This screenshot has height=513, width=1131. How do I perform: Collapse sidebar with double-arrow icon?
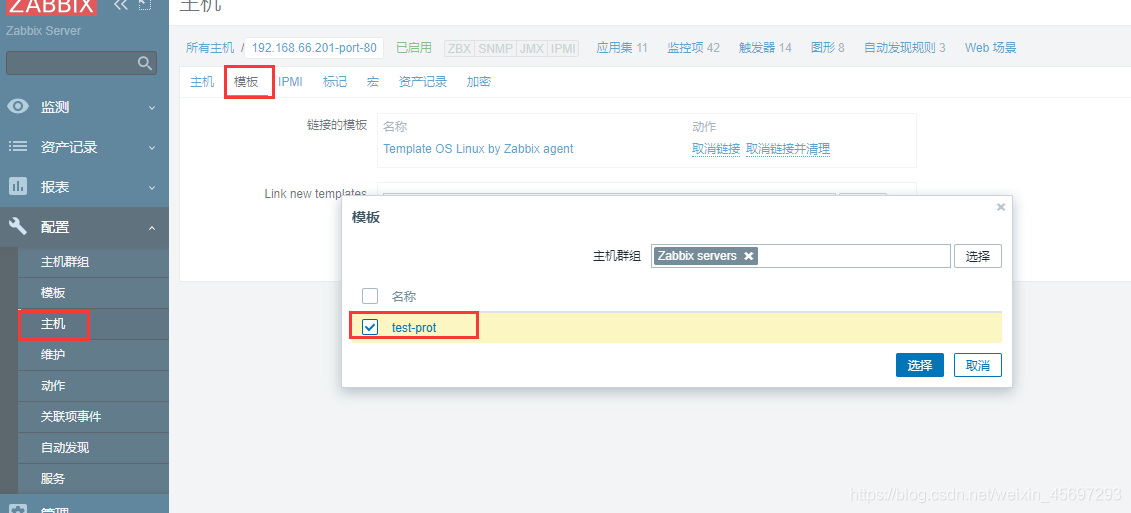(x=120, y=5)
